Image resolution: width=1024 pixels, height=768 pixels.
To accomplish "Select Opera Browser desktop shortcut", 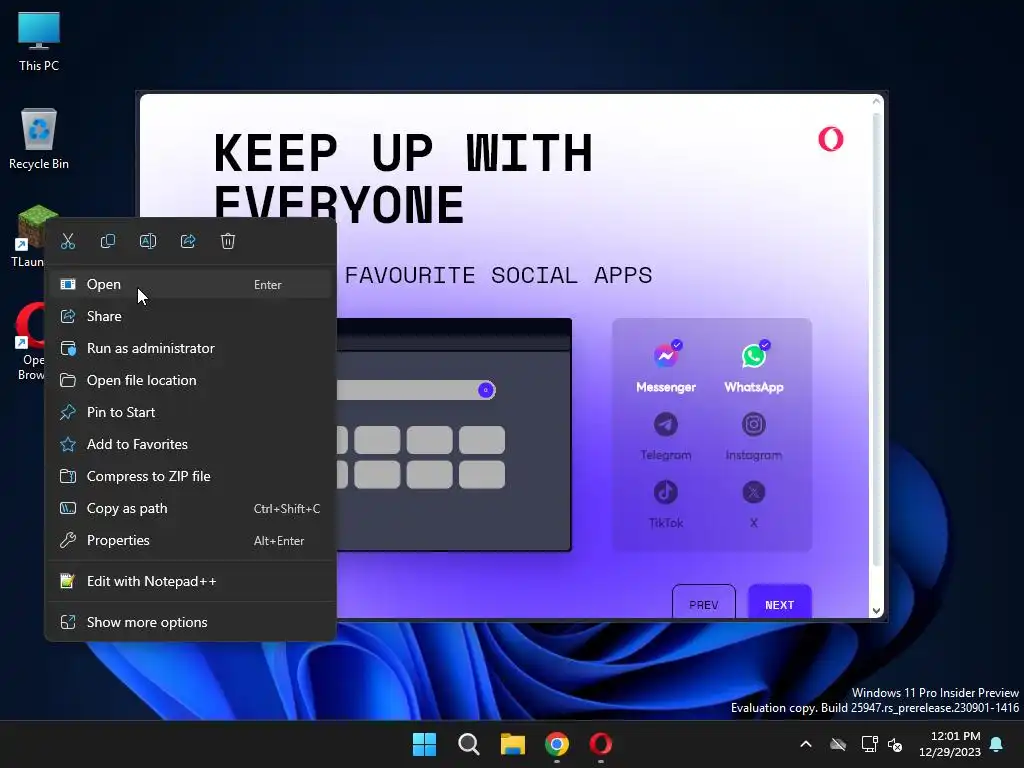I will coord(30,342).
